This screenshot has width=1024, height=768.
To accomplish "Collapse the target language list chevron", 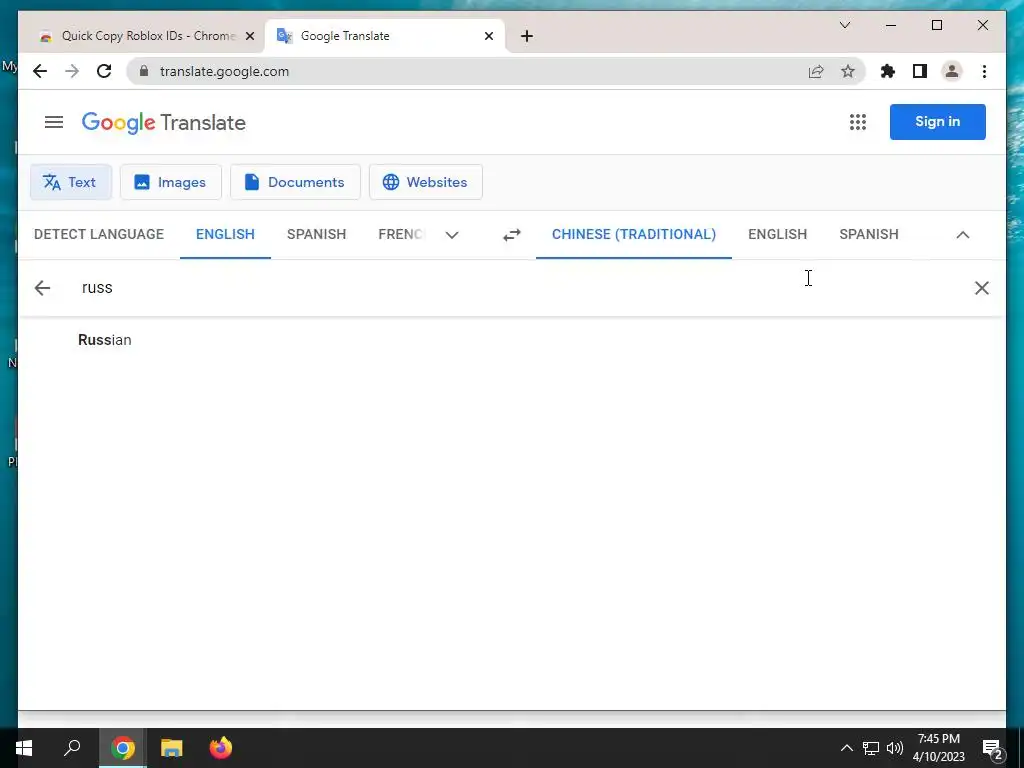I will 963,235.
